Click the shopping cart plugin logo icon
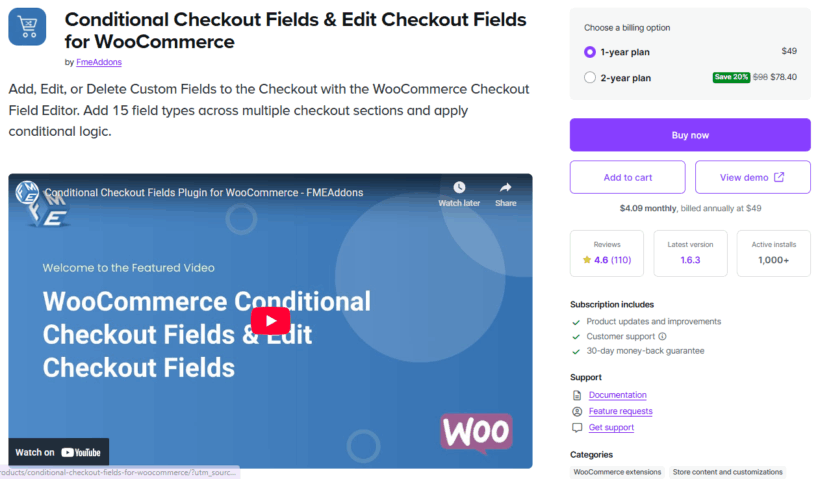The image size is (820, 479). click(28, 27)
